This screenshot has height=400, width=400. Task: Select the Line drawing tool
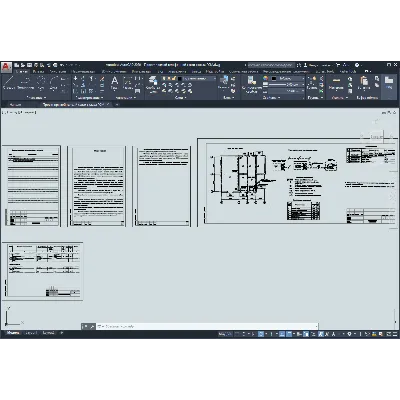[9, 82]
